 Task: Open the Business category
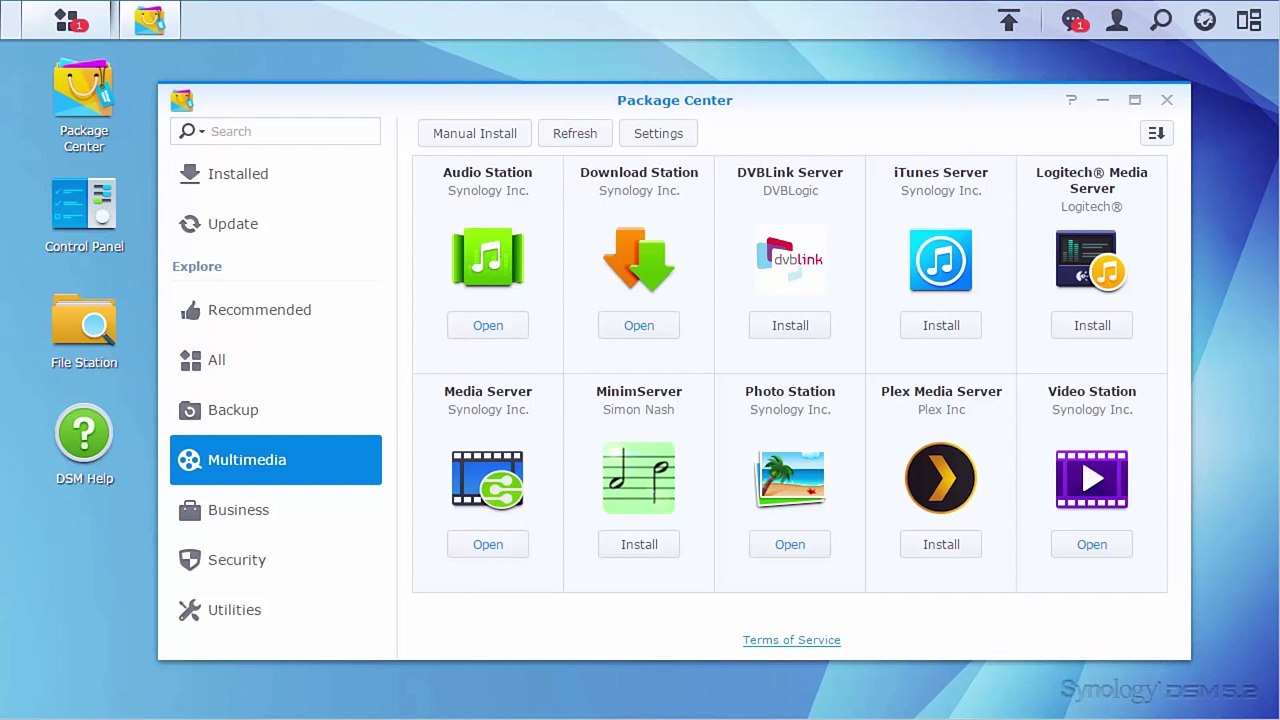(x=276, y=510)
